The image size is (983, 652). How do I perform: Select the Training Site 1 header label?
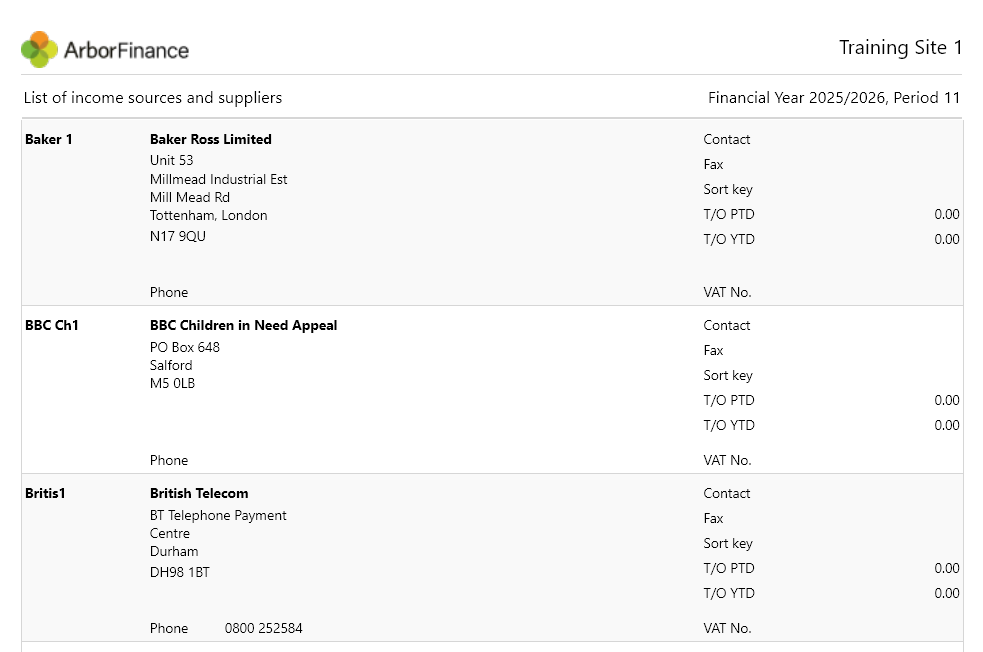click(900, 48)
